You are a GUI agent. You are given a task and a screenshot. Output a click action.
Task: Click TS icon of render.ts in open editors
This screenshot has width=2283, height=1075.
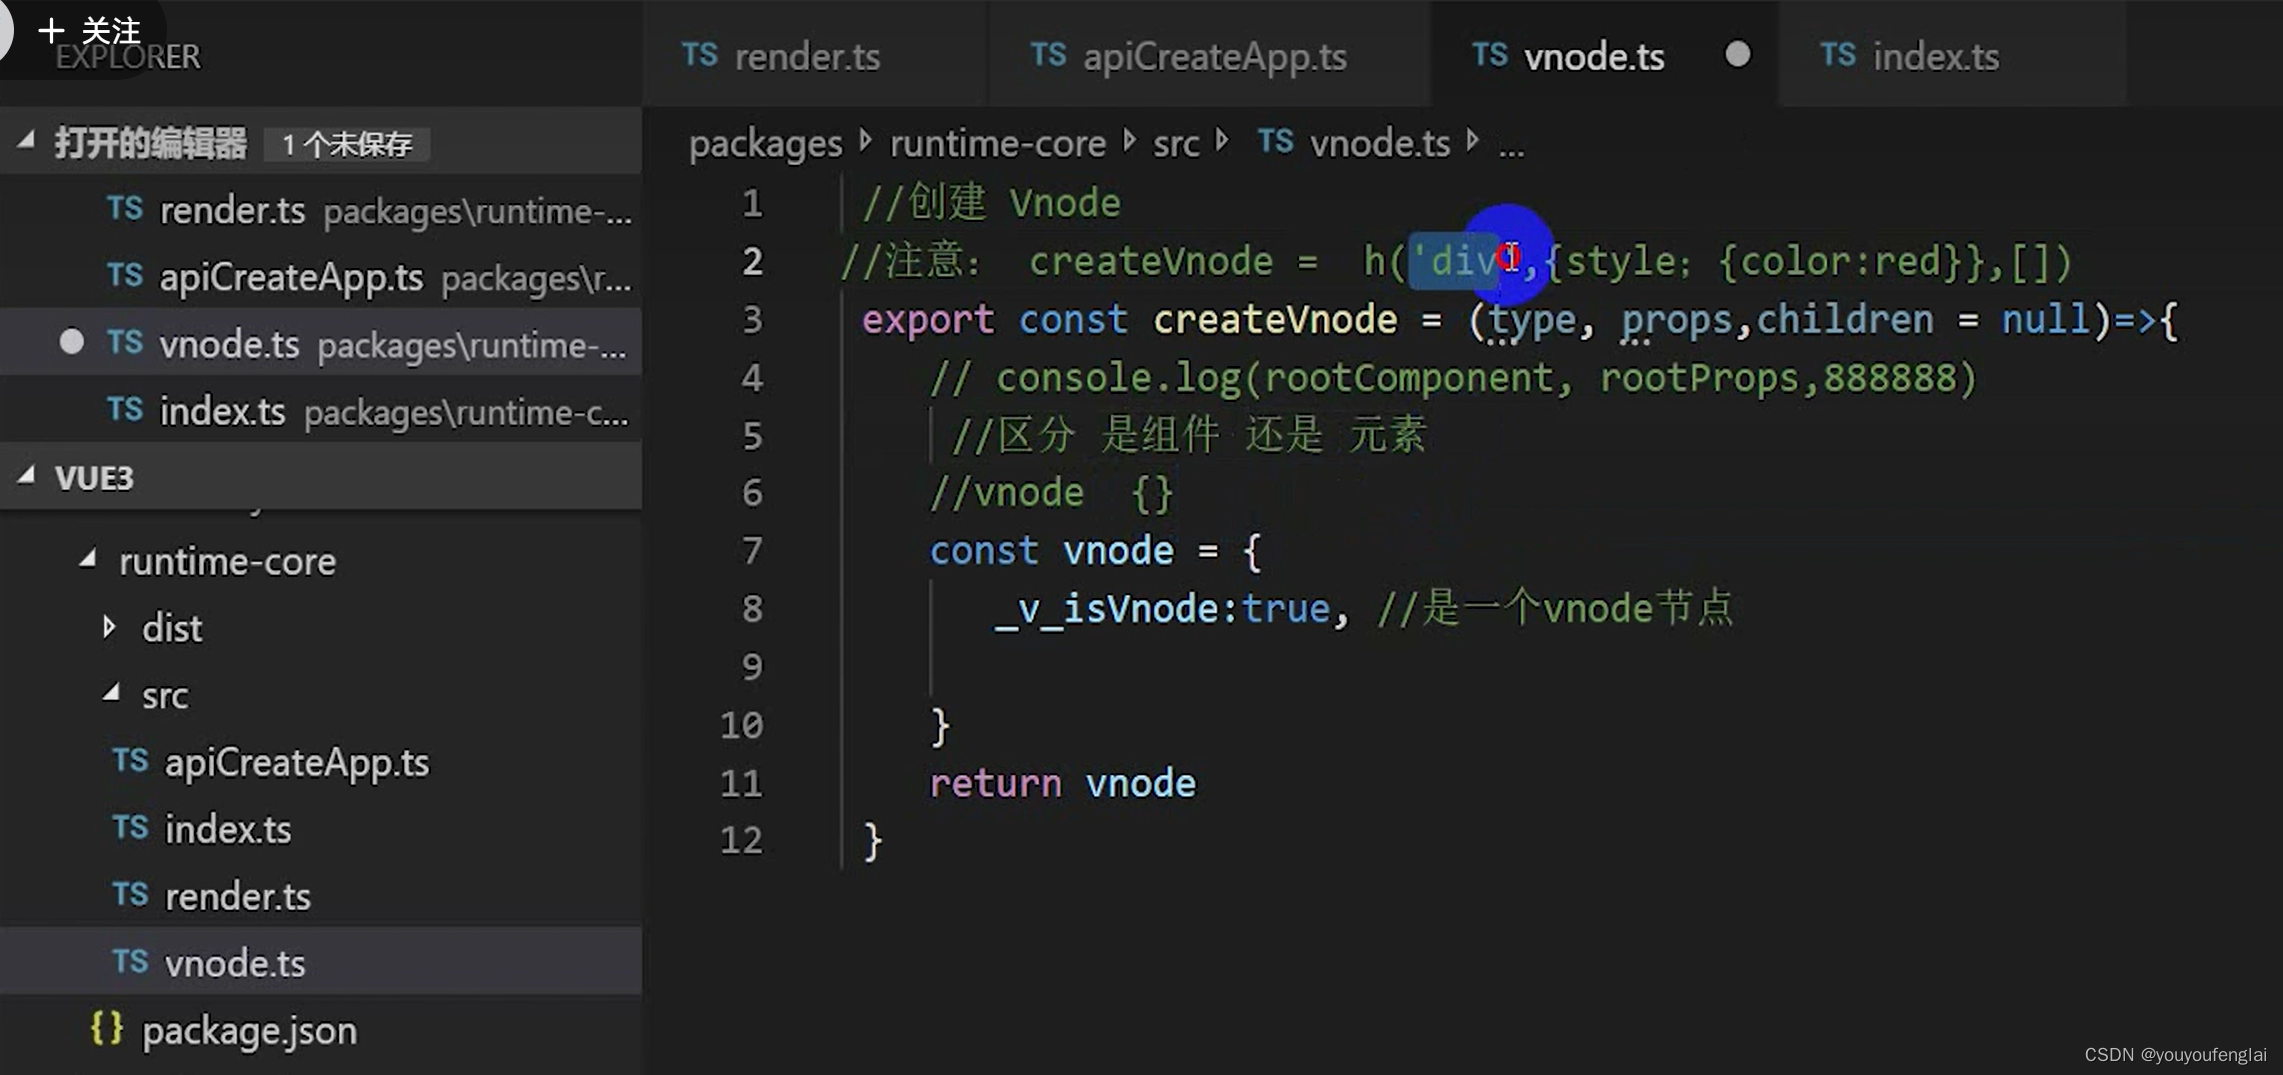[125, 209]
